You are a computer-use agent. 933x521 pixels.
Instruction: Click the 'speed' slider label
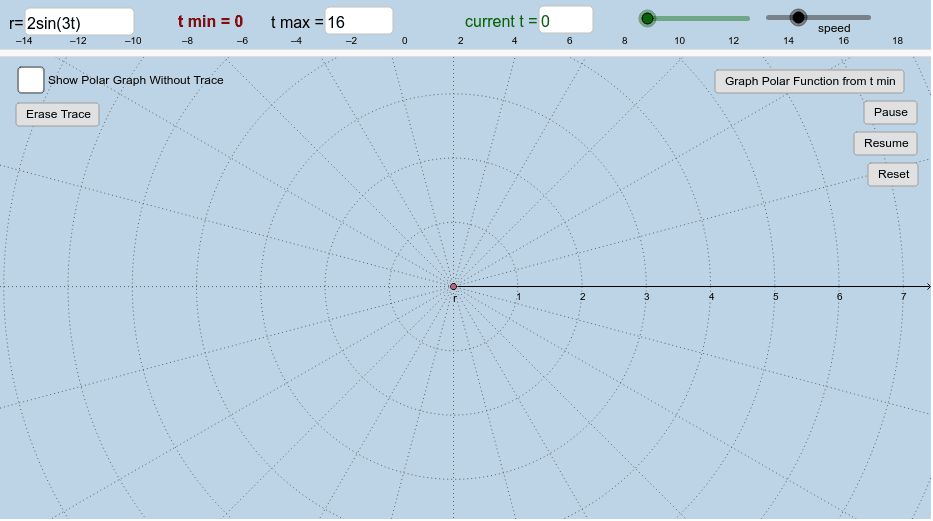point(834,29)
